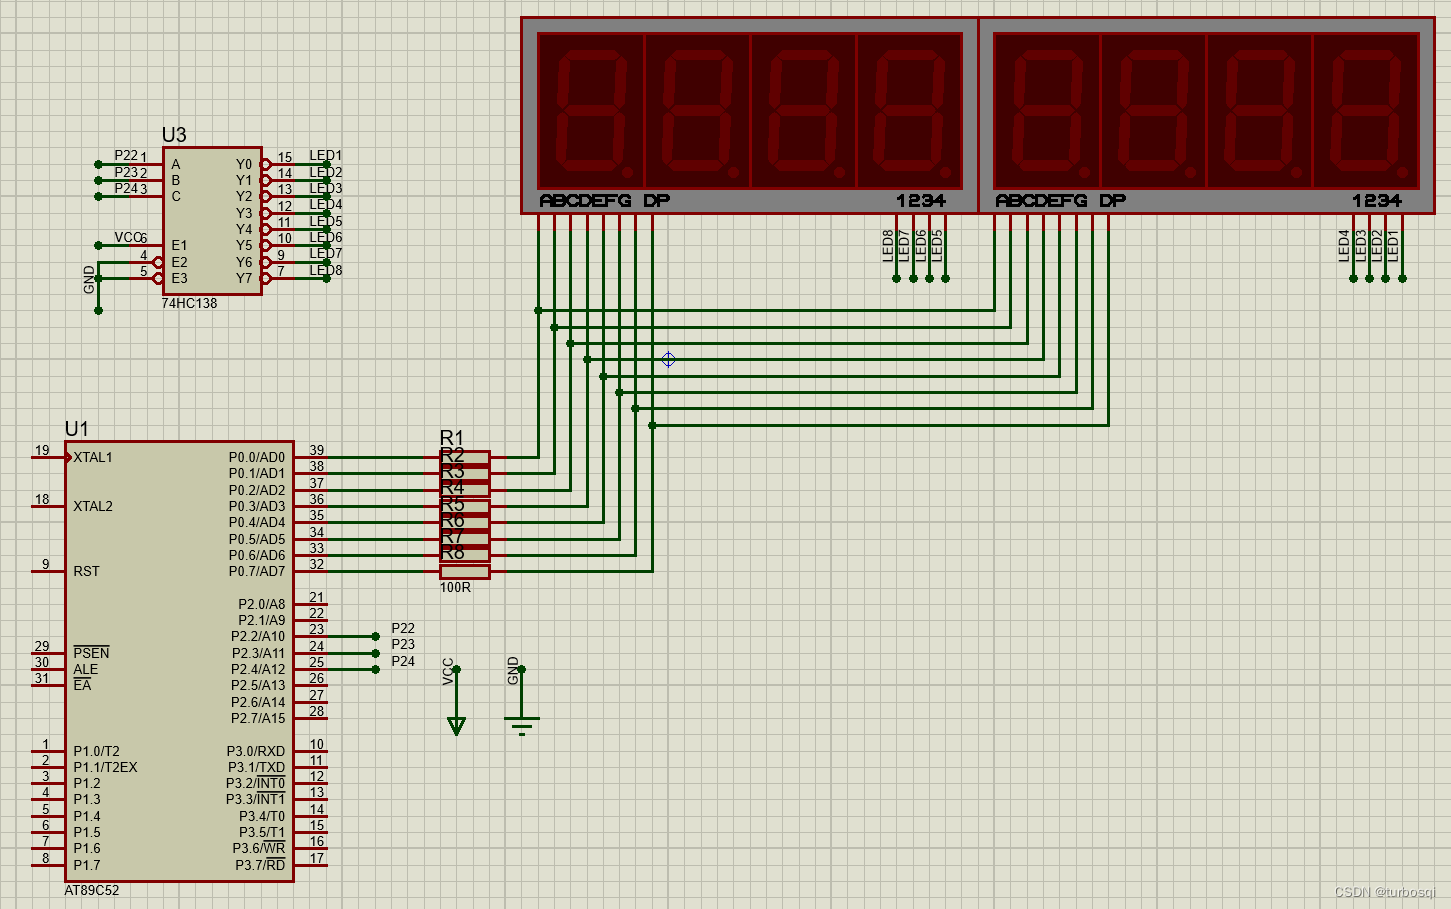Image resolution: width=1451 pixels, height=909 pixels.
Task: Select the resistor on the P0.7/AD7 line
Action: pos(465,572)
